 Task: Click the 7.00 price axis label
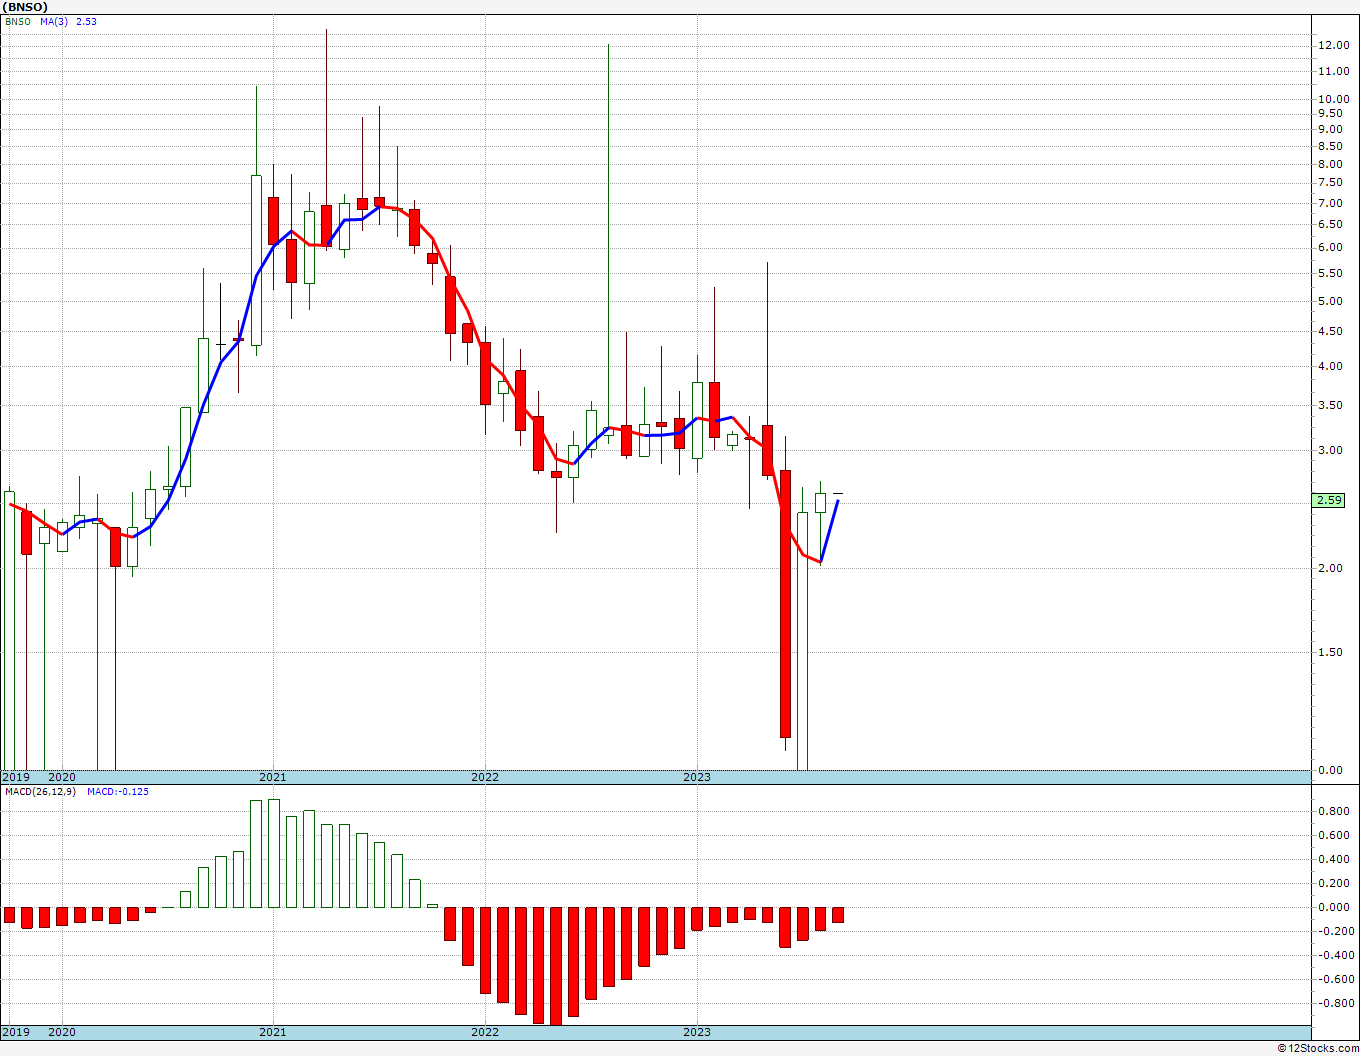point(1331,203)
